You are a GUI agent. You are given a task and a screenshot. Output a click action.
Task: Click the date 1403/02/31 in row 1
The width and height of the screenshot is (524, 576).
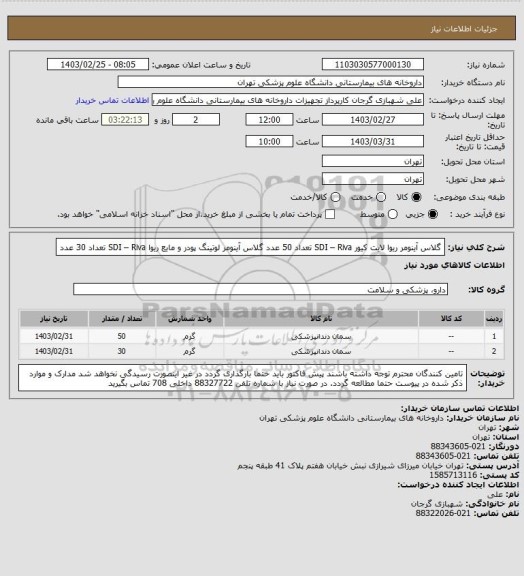[x=54, y=336]
